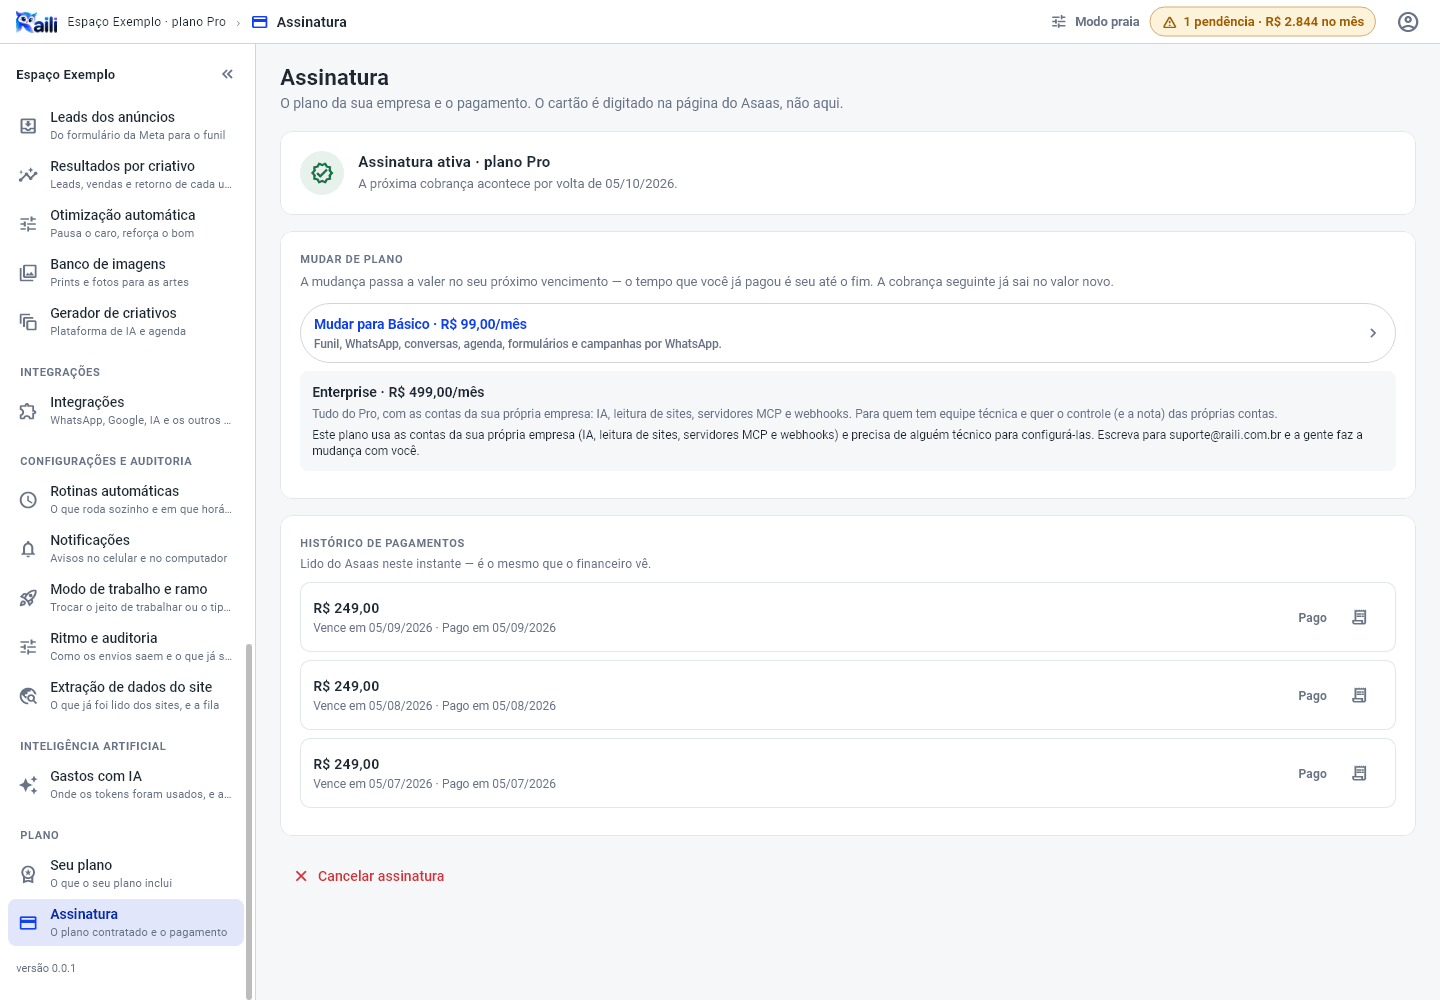Click the Leads dos anúncios inbox icon
Viewport: 1440px width, 1000px height.
pyautogui.click(x=28, y=126)
